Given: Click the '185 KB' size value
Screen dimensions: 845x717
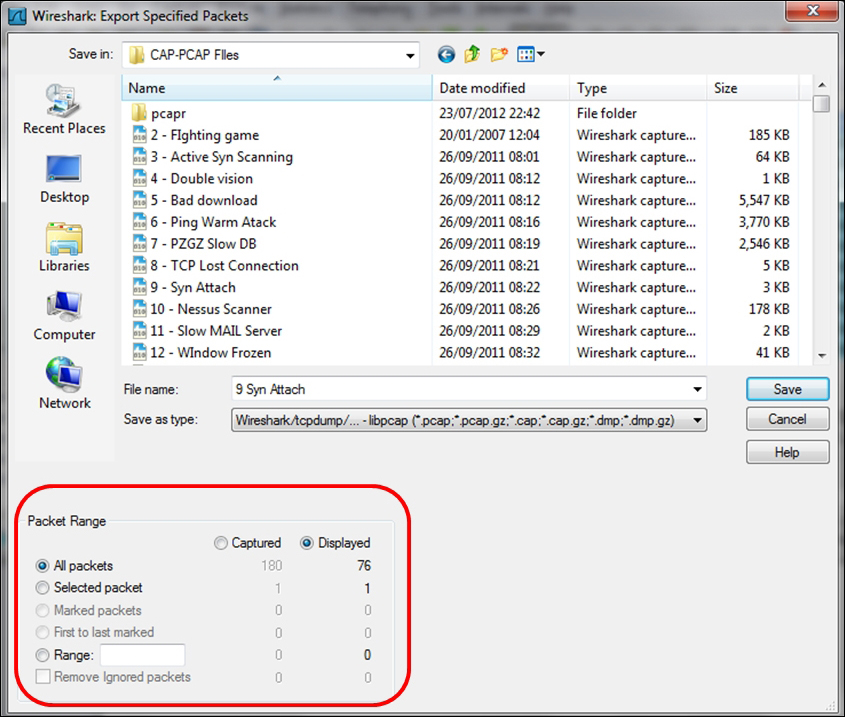Looking at the screenshot, I should click(x=769, y=135).
